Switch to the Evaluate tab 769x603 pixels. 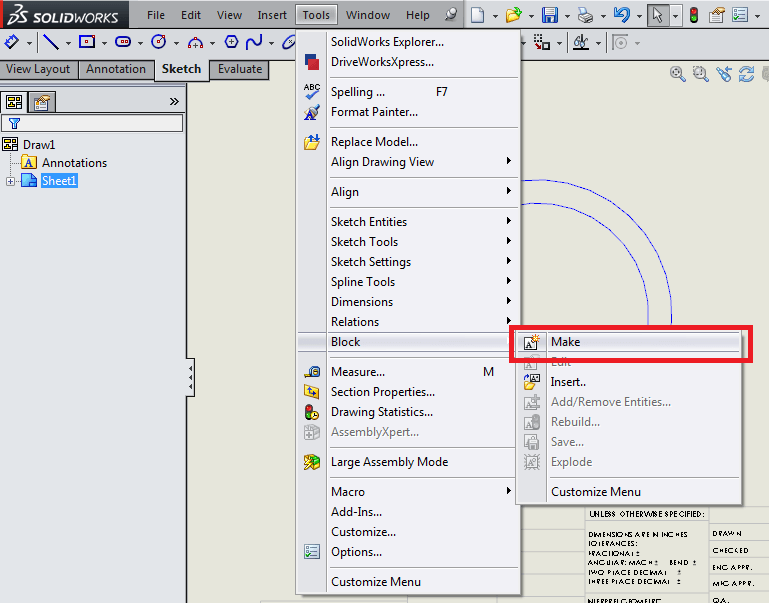pos(240,69)
